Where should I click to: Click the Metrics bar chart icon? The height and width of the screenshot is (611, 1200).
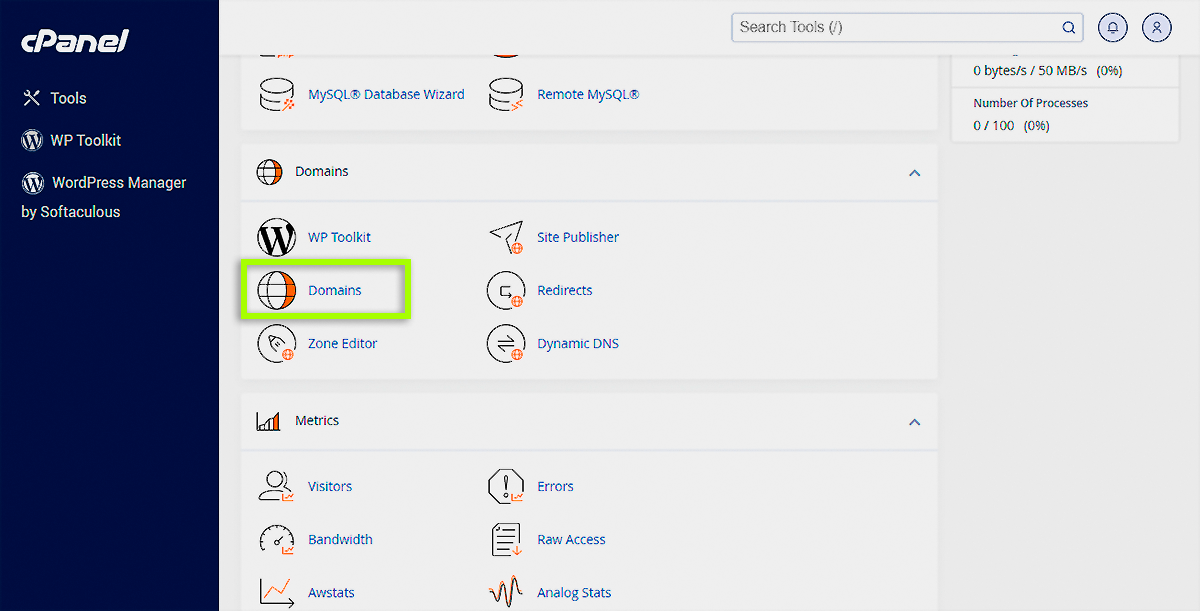pyautogui.click(x=269, y=421)
